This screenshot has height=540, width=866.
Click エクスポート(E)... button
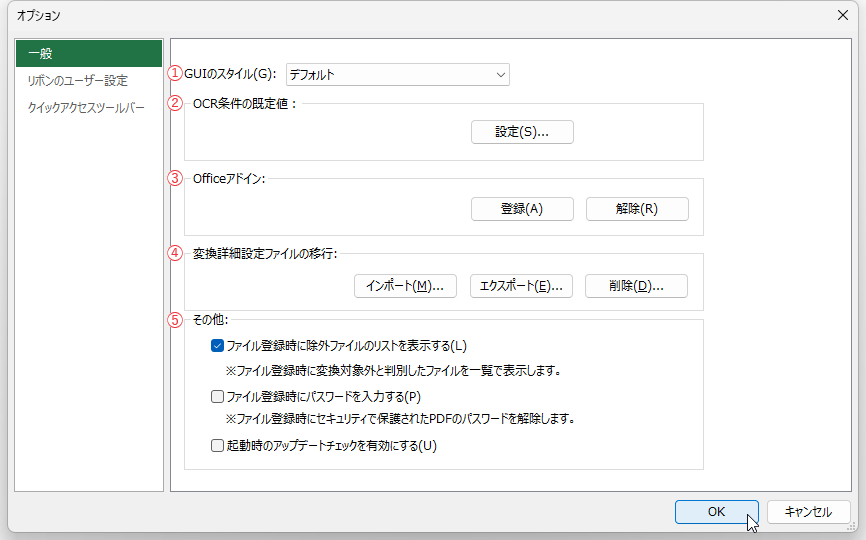521,286
